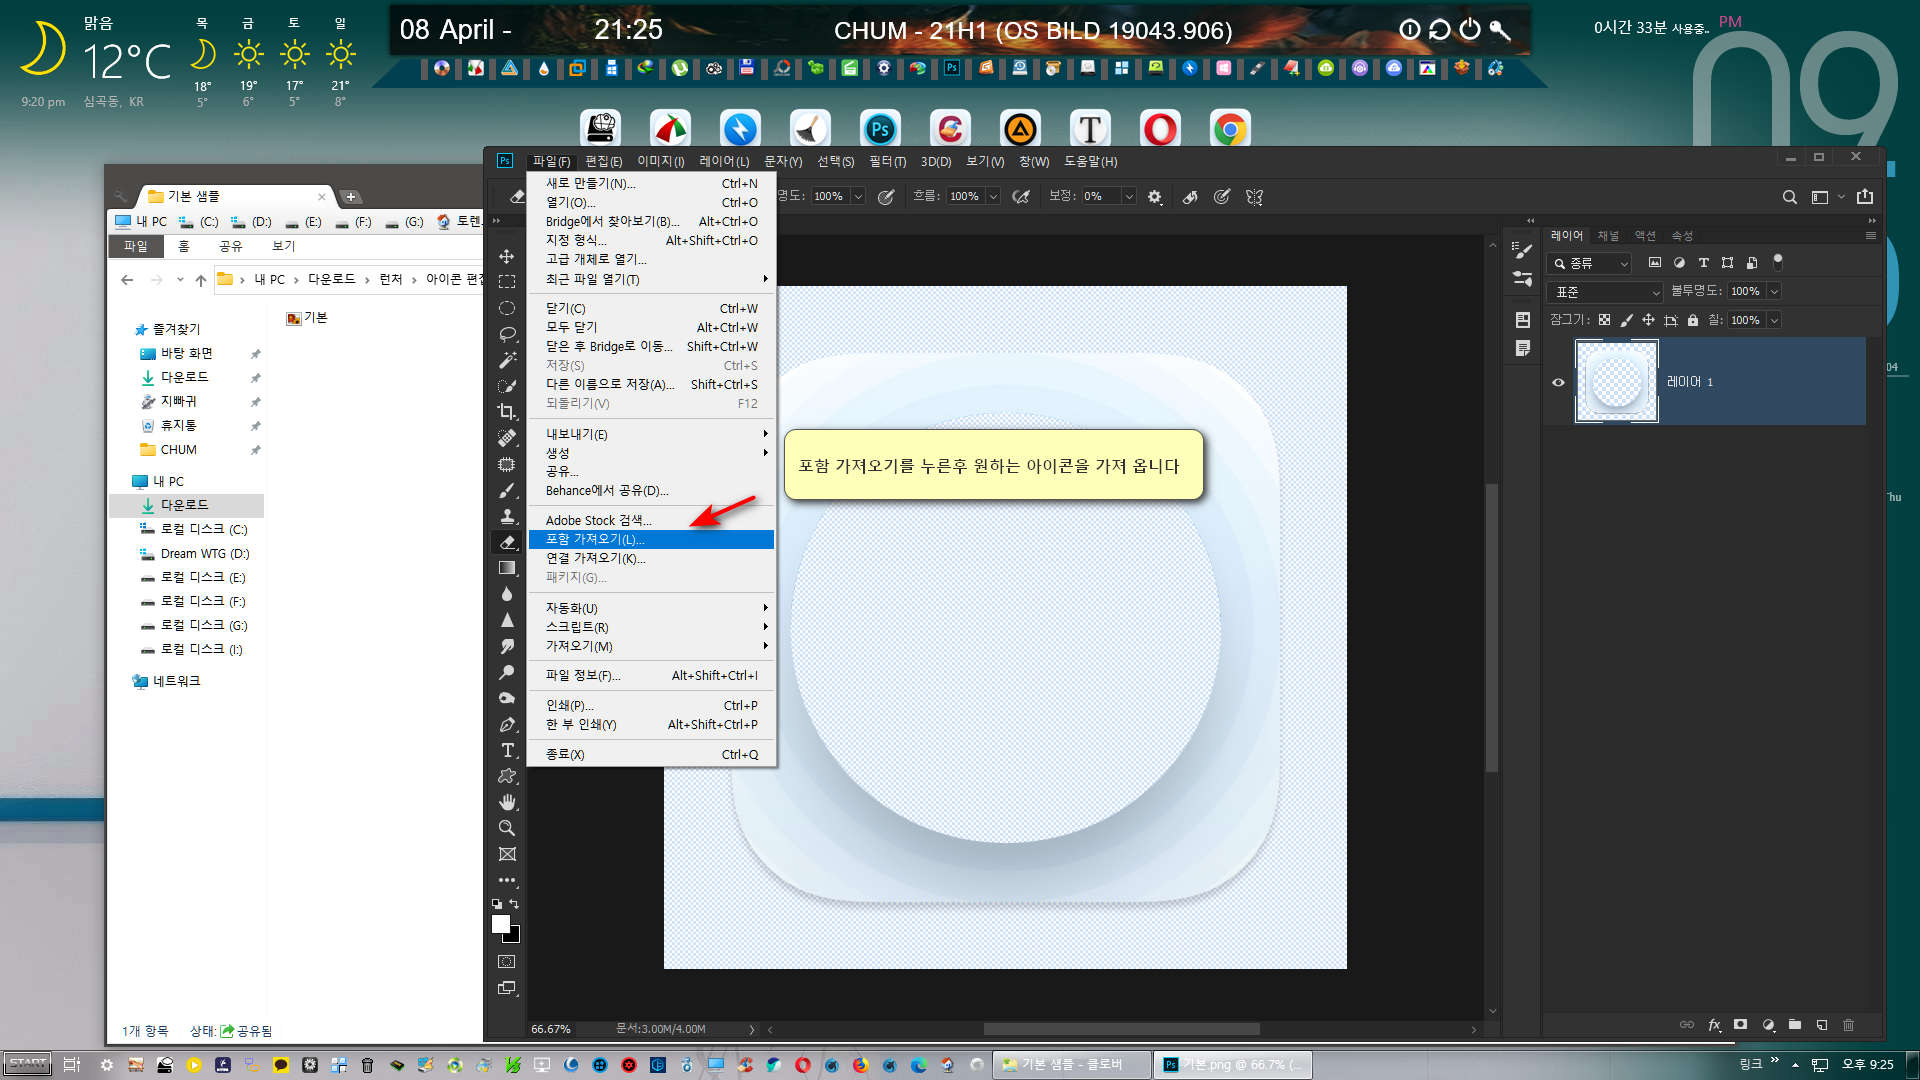1920x1080 pixels.
Task: Hide the 레이어 1 layer visibility
Action: (1558, 382)
